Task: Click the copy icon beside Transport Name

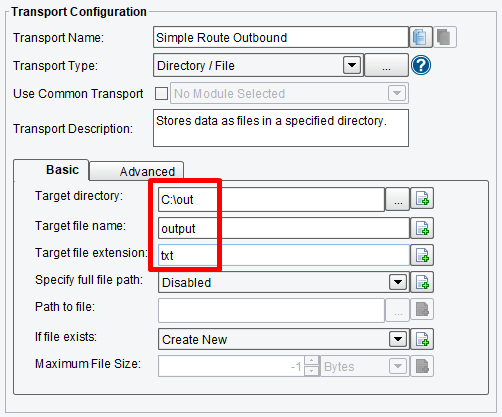Action: [x=421, y=37]
